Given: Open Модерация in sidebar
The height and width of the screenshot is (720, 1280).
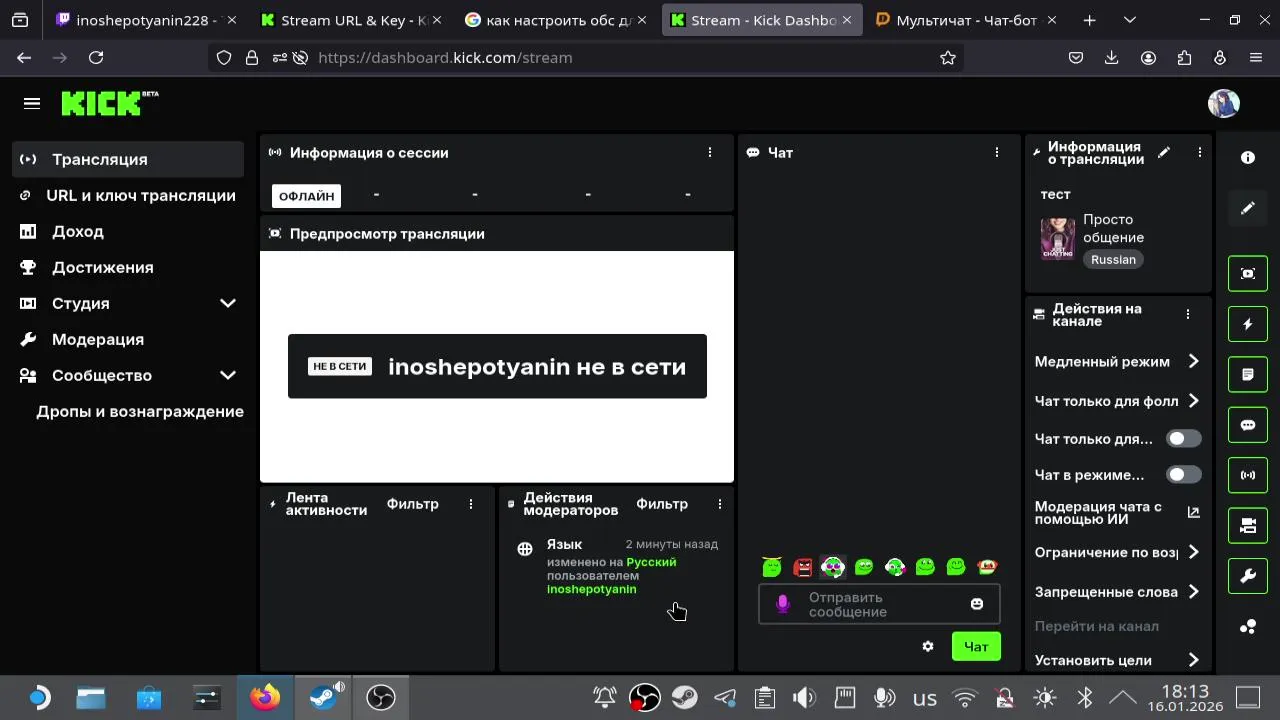Looking at the screenshot, I should tap(128, 339).
